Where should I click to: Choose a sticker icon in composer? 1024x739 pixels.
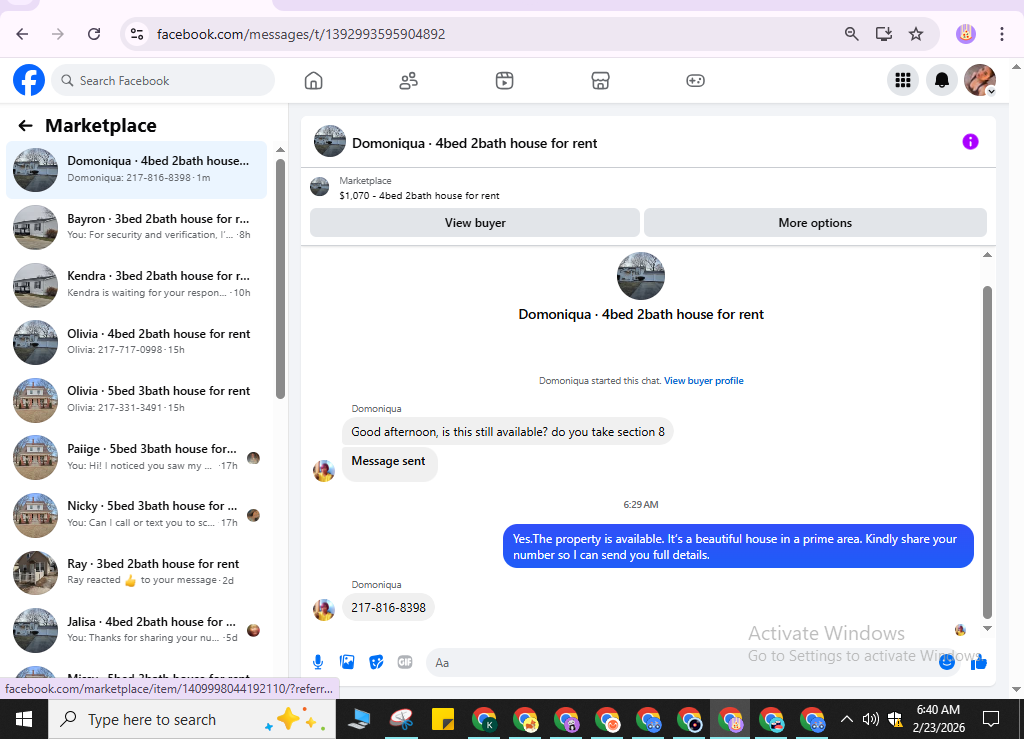(376, 662)
